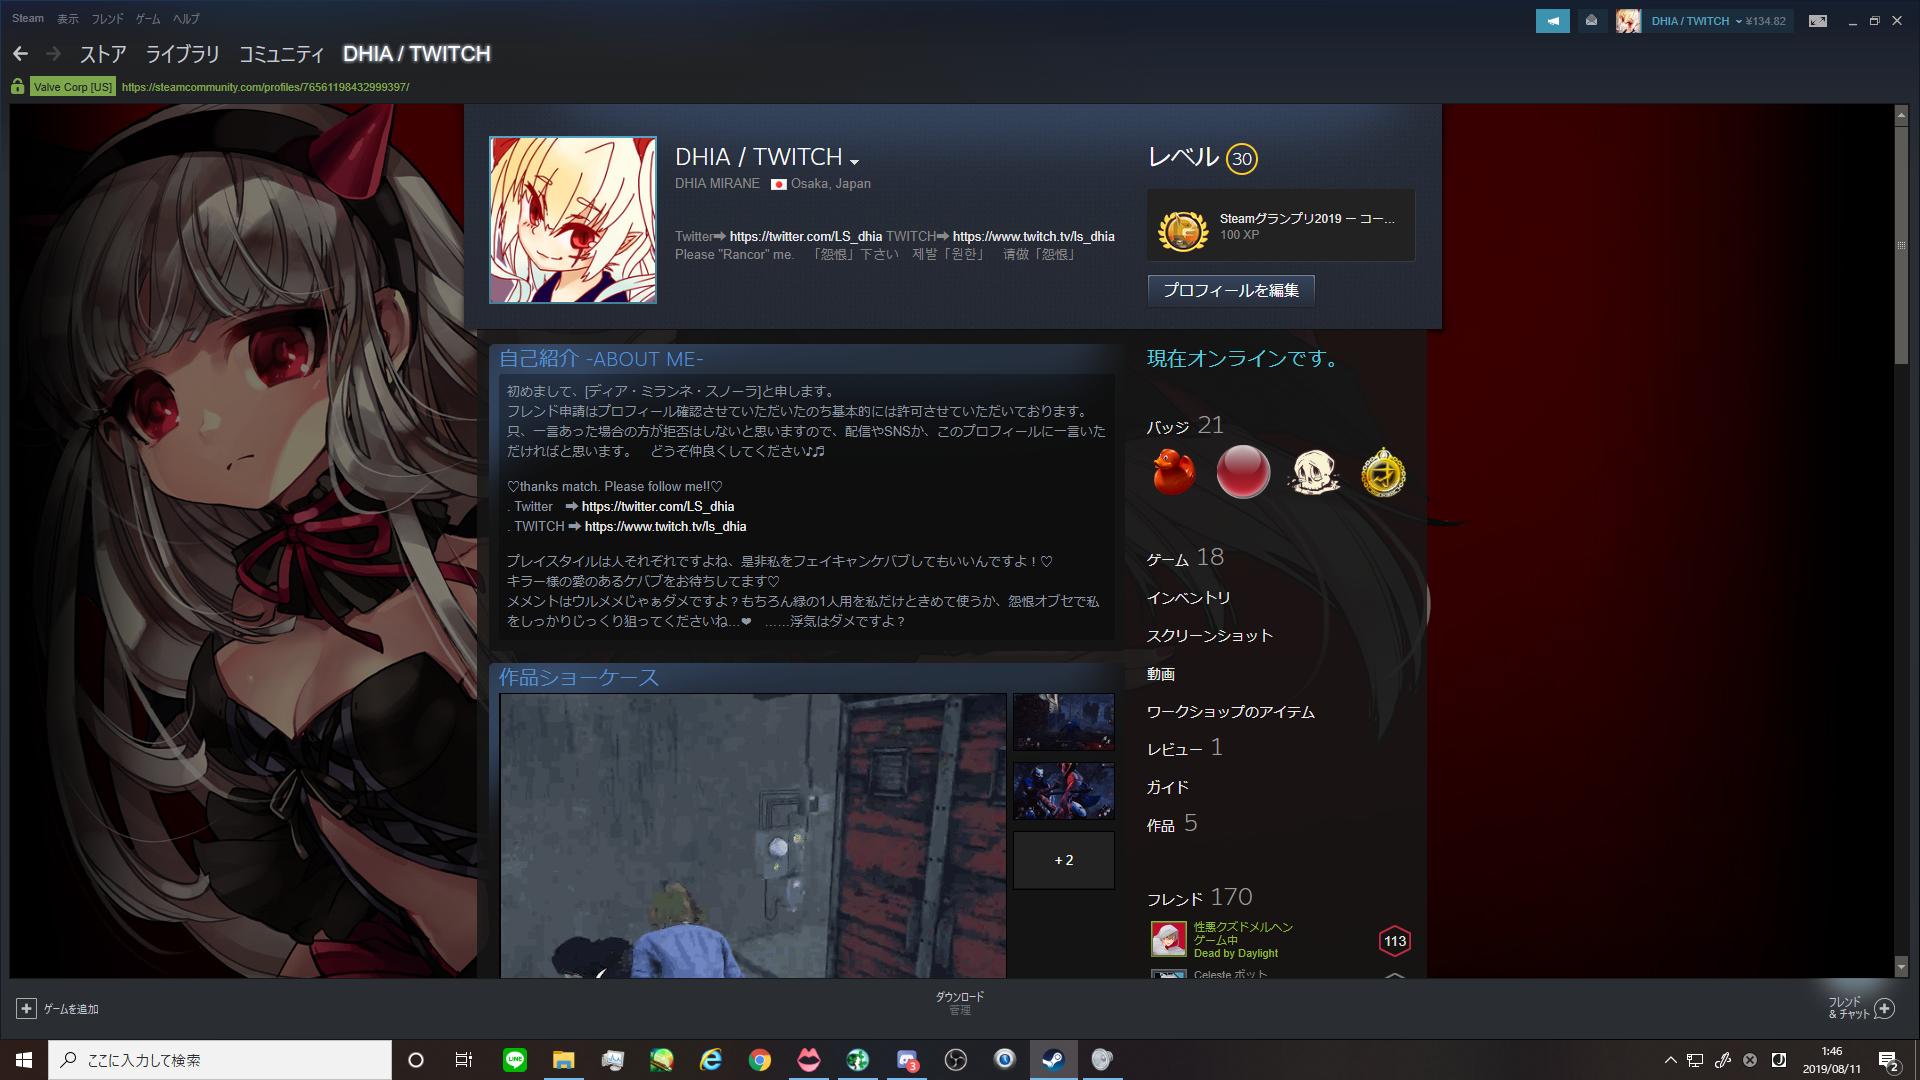Click the ダウンロード 管理 area

[x=960, y=1003]
